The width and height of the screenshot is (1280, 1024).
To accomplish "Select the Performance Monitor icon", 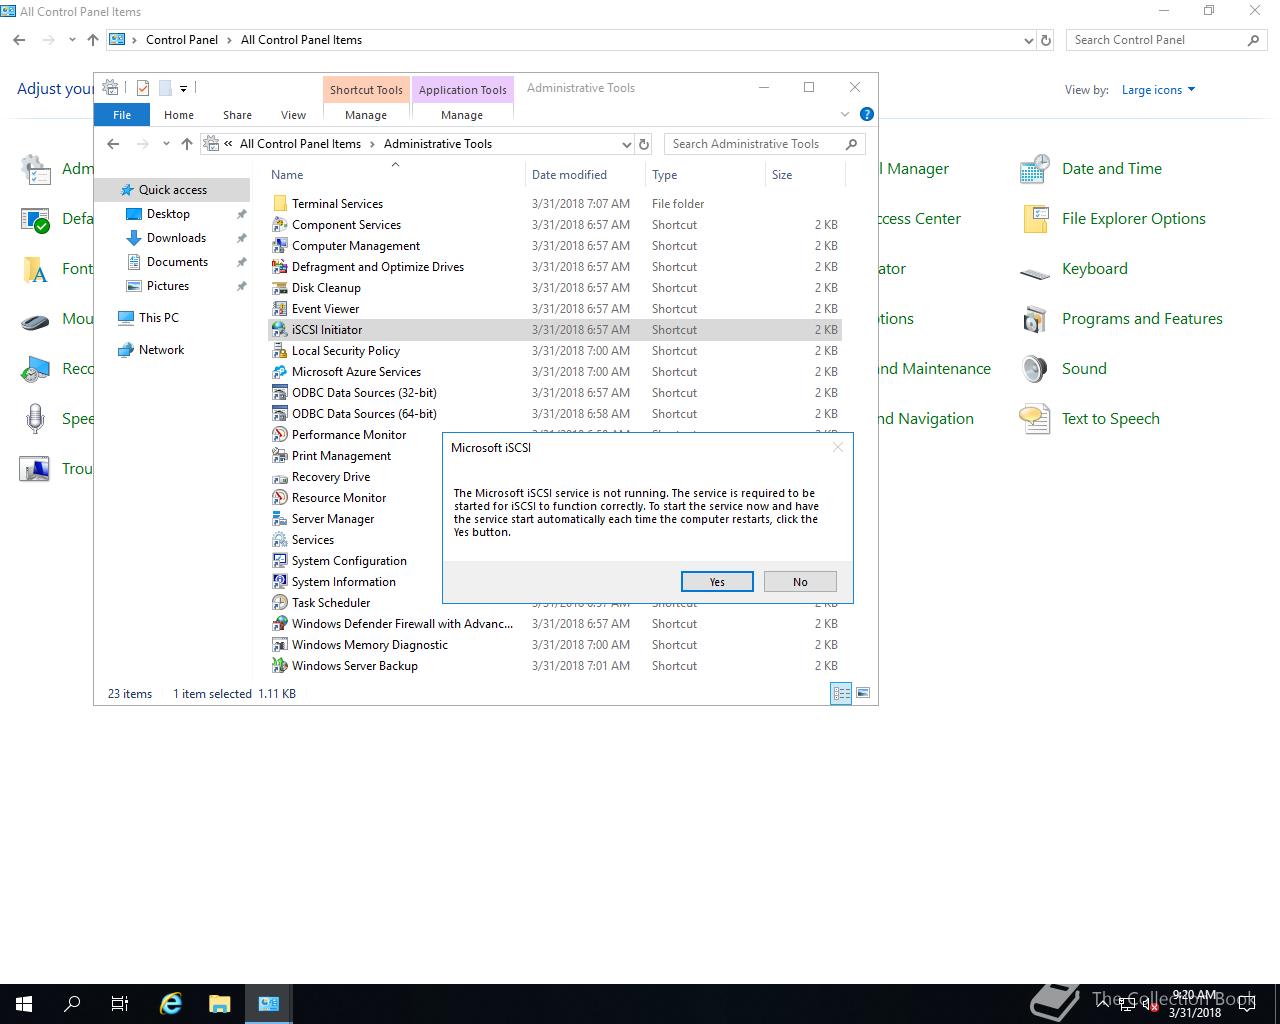I will click(280, 435).
